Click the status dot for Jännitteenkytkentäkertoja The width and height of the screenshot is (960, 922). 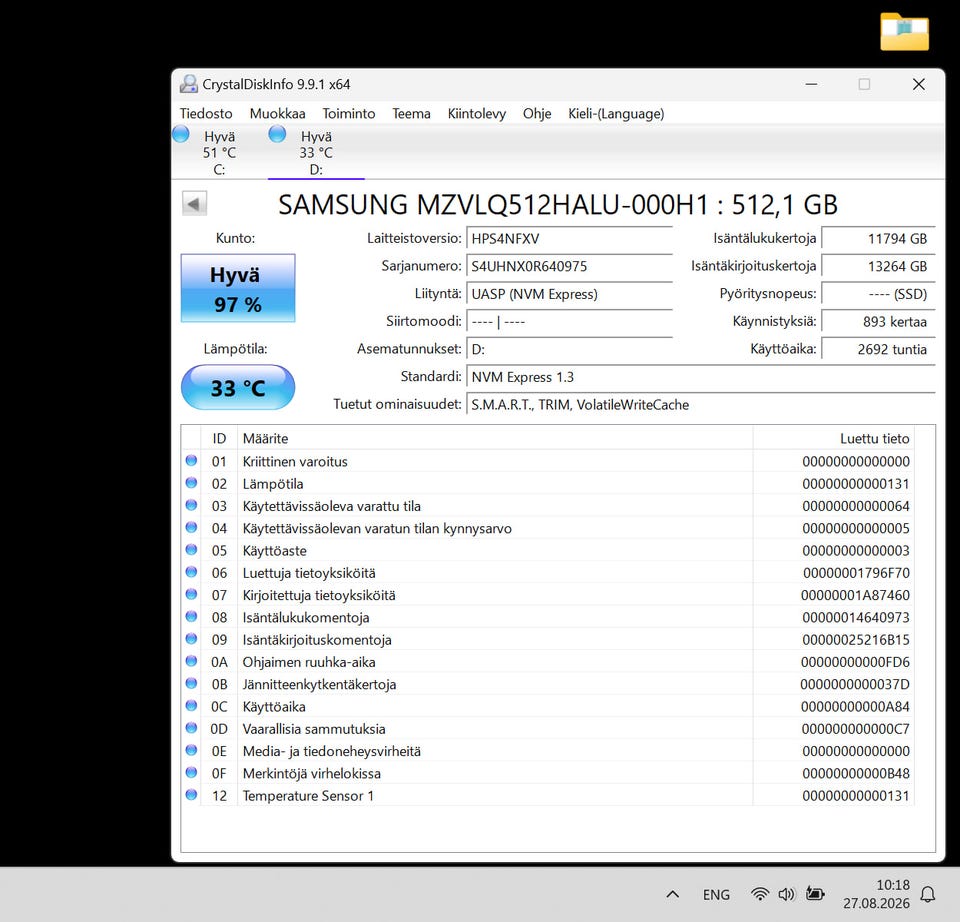(x=192, y=683)
